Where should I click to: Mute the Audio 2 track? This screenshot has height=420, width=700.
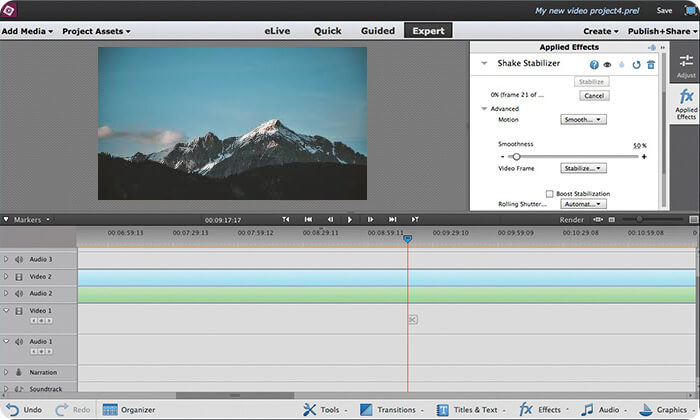pyautogui.click(x=19, y=294)
